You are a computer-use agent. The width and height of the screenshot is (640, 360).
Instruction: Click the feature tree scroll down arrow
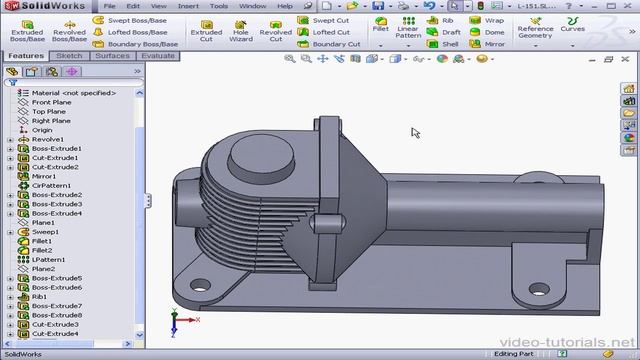click(x=139, y=335)
